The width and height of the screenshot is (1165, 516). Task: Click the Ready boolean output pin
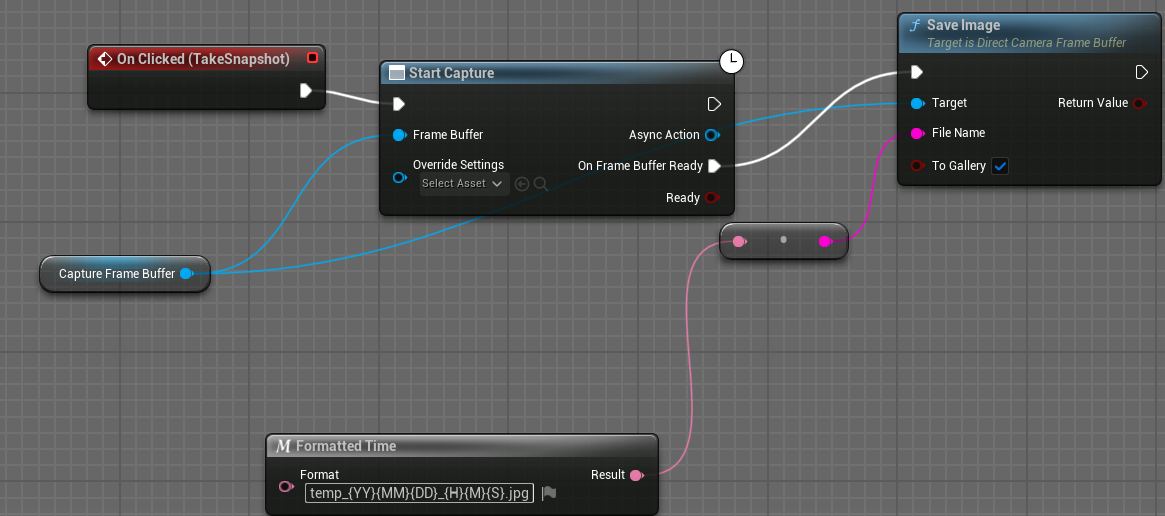(x=712, y=198)
